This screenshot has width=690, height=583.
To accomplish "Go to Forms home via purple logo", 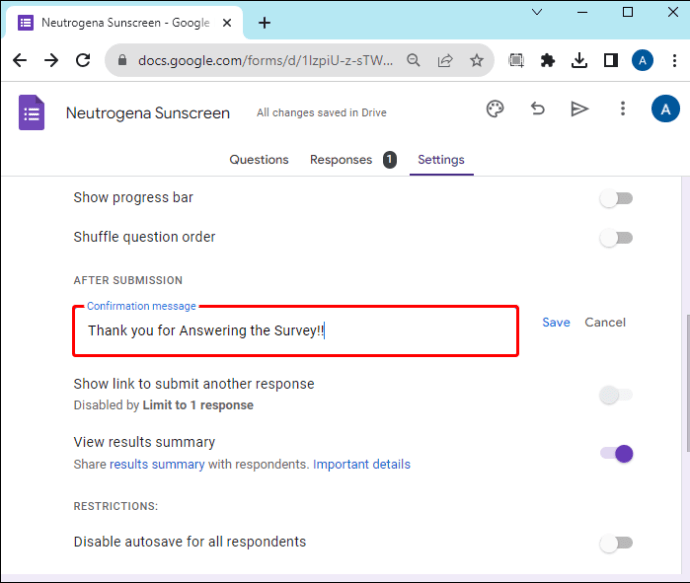I will 31,113.
